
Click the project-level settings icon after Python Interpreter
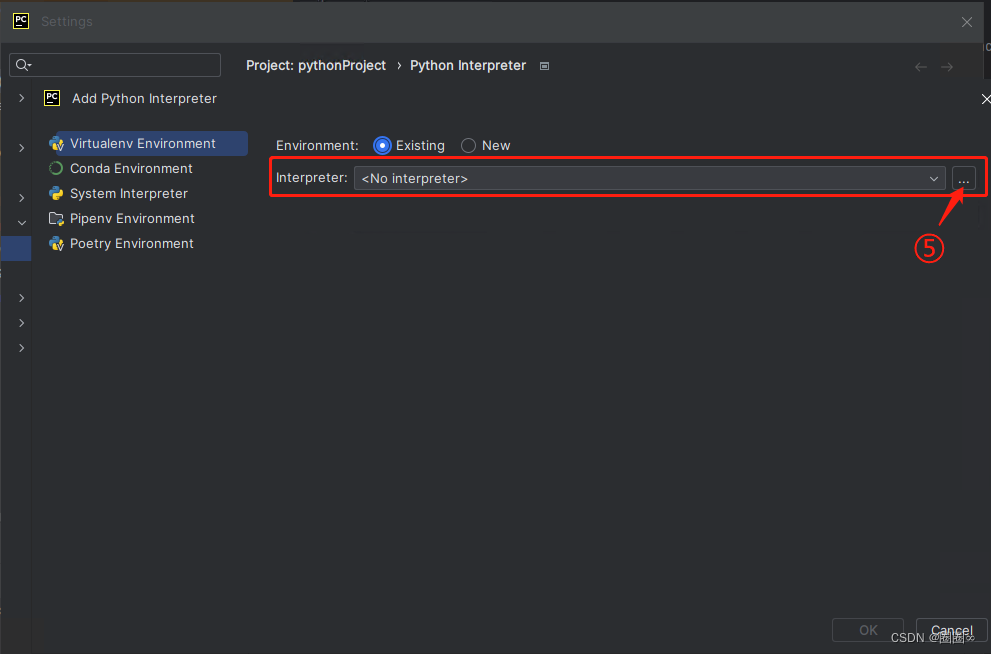pyautogui.click(x=544, y=66)
